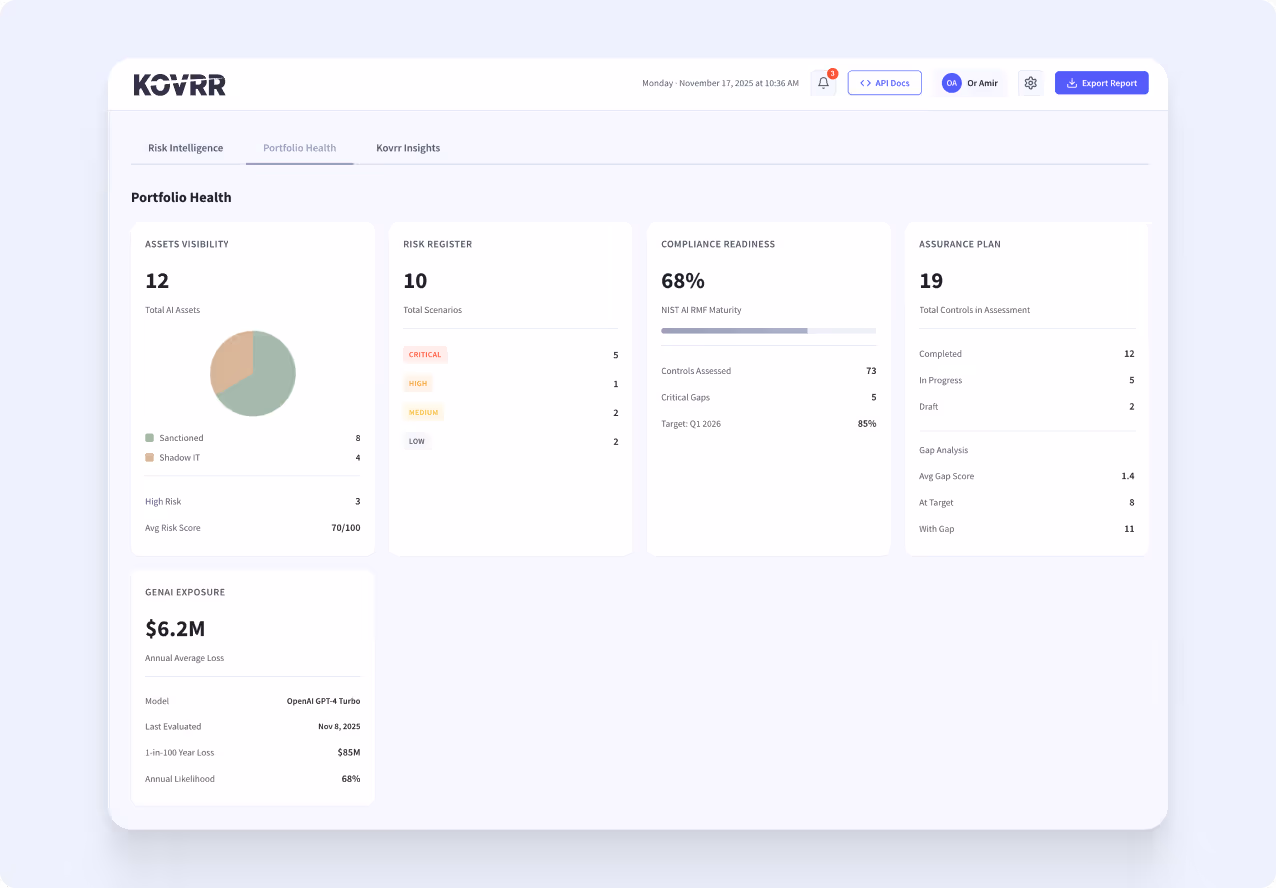The height and width of the screenshot is (888, 1276).
Task: Open Settings using the gear icon
Action: tap(1030, 83)
